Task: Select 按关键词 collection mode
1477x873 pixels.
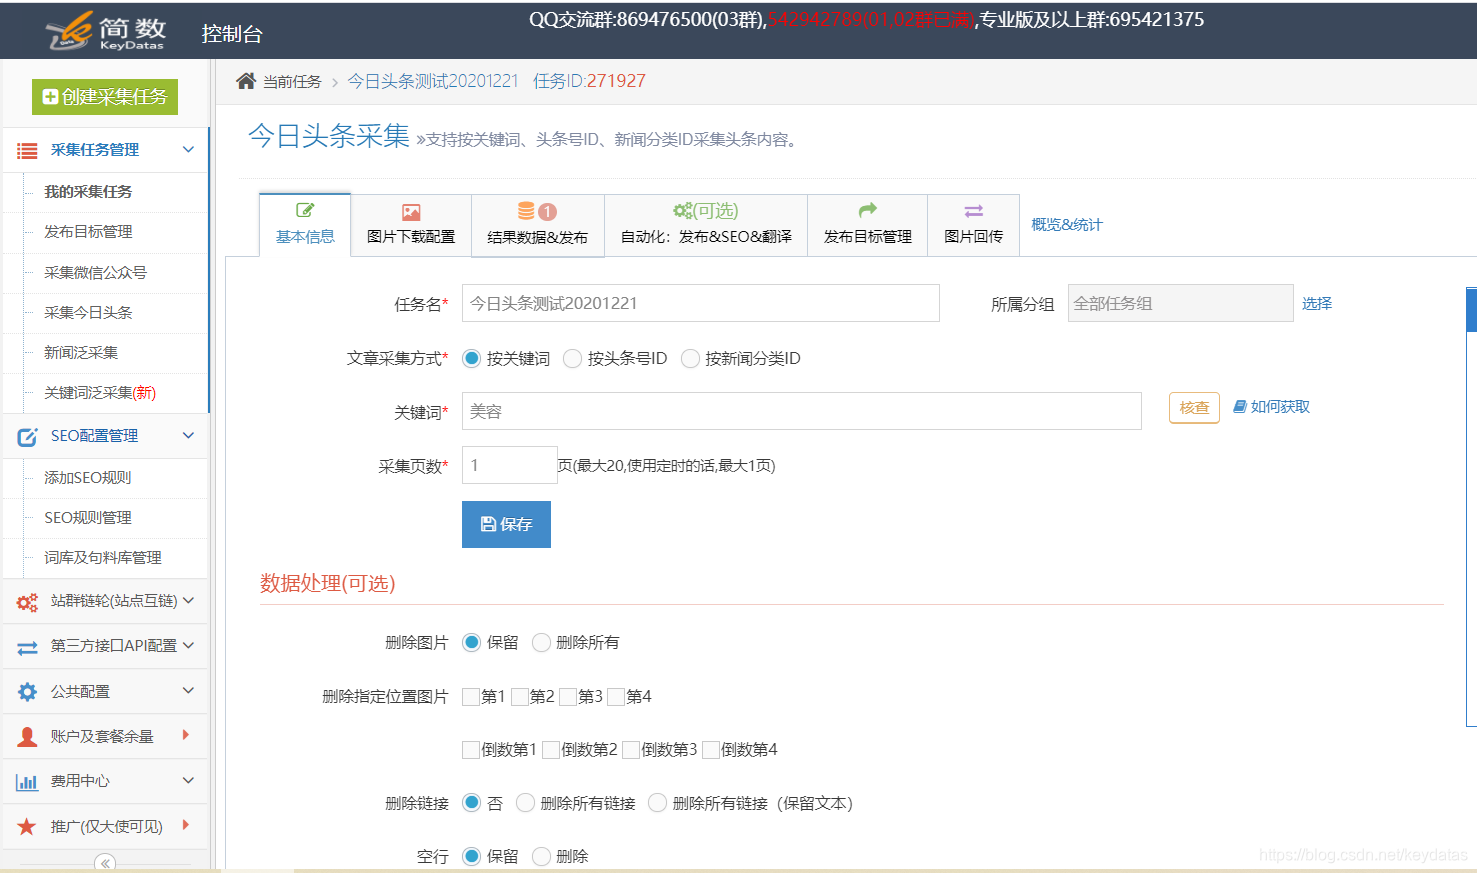Action: (x=472, y=358)
